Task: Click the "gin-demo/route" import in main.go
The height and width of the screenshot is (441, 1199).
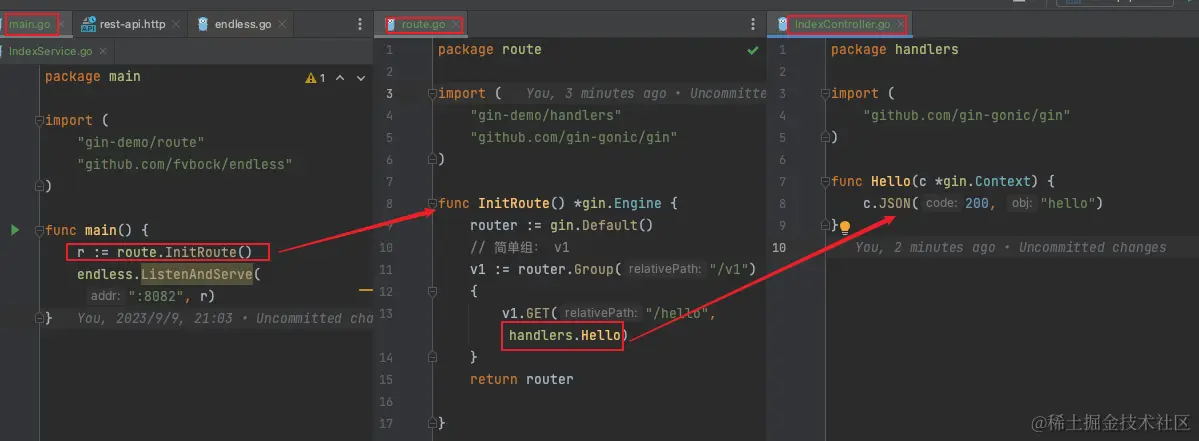Action: [141, 142]
